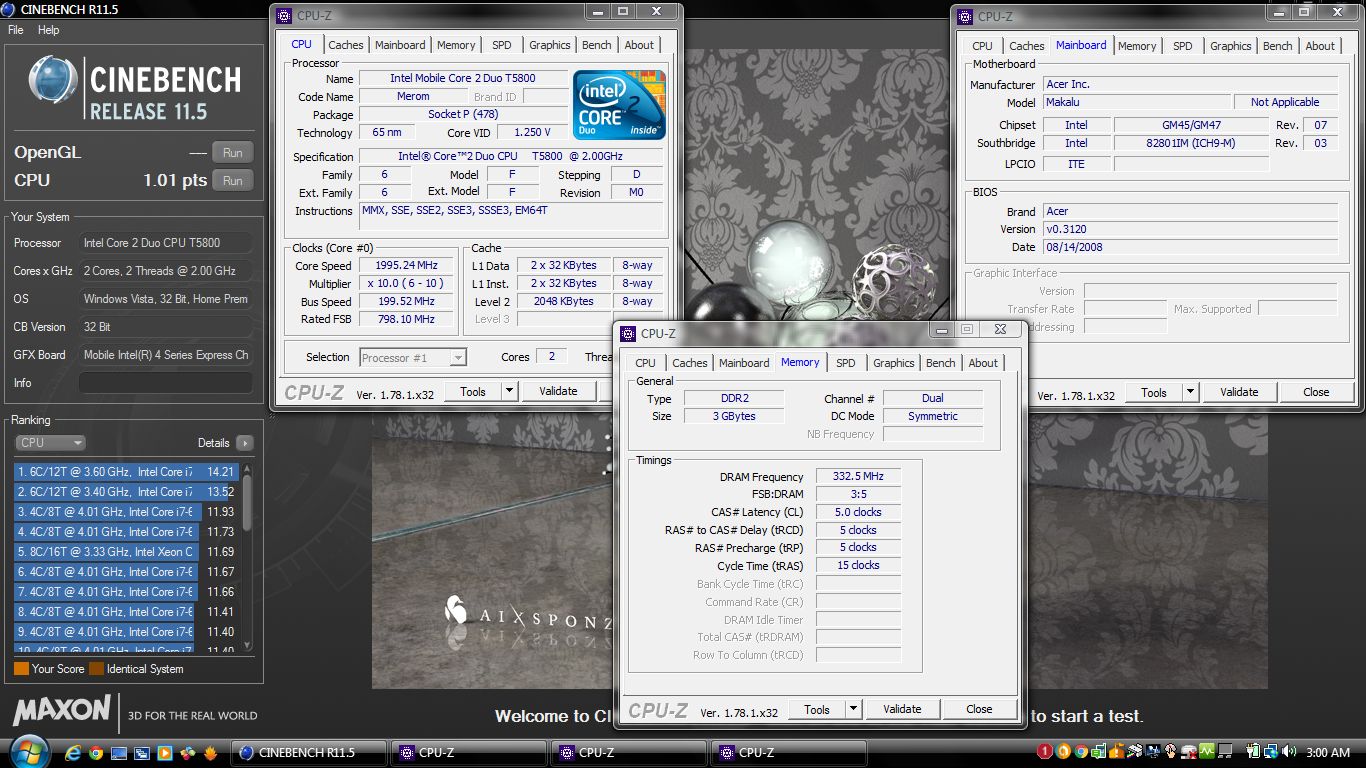Click the green chat bubbles tray icon

[1099, 751]
